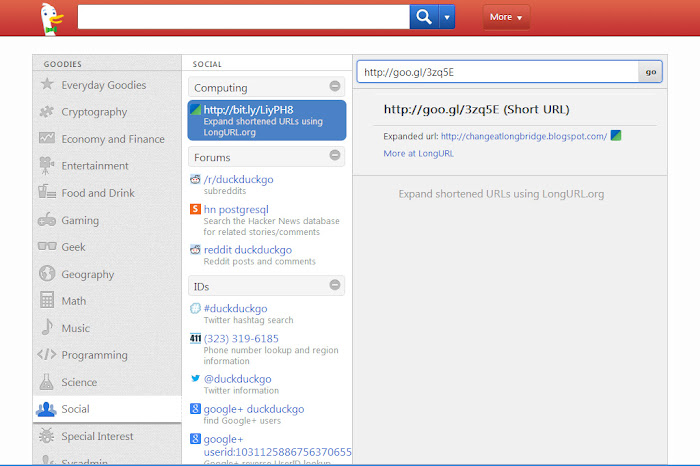The height and width of the screenshot is (466, 700).
Task: Select the Everyday Goodies star icon
Action: tap(47, 84)
